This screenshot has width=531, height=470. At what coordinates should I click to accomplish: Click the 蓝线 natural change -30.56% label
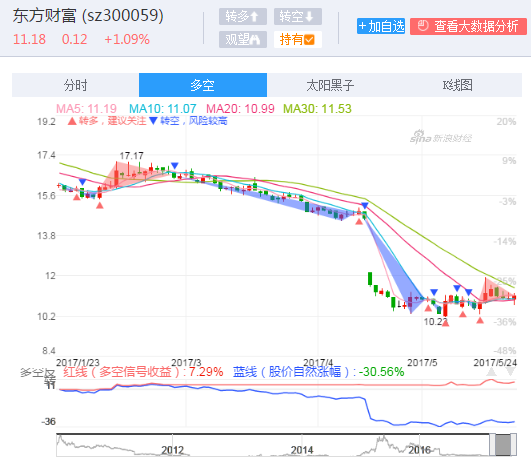tap(318, 372)
